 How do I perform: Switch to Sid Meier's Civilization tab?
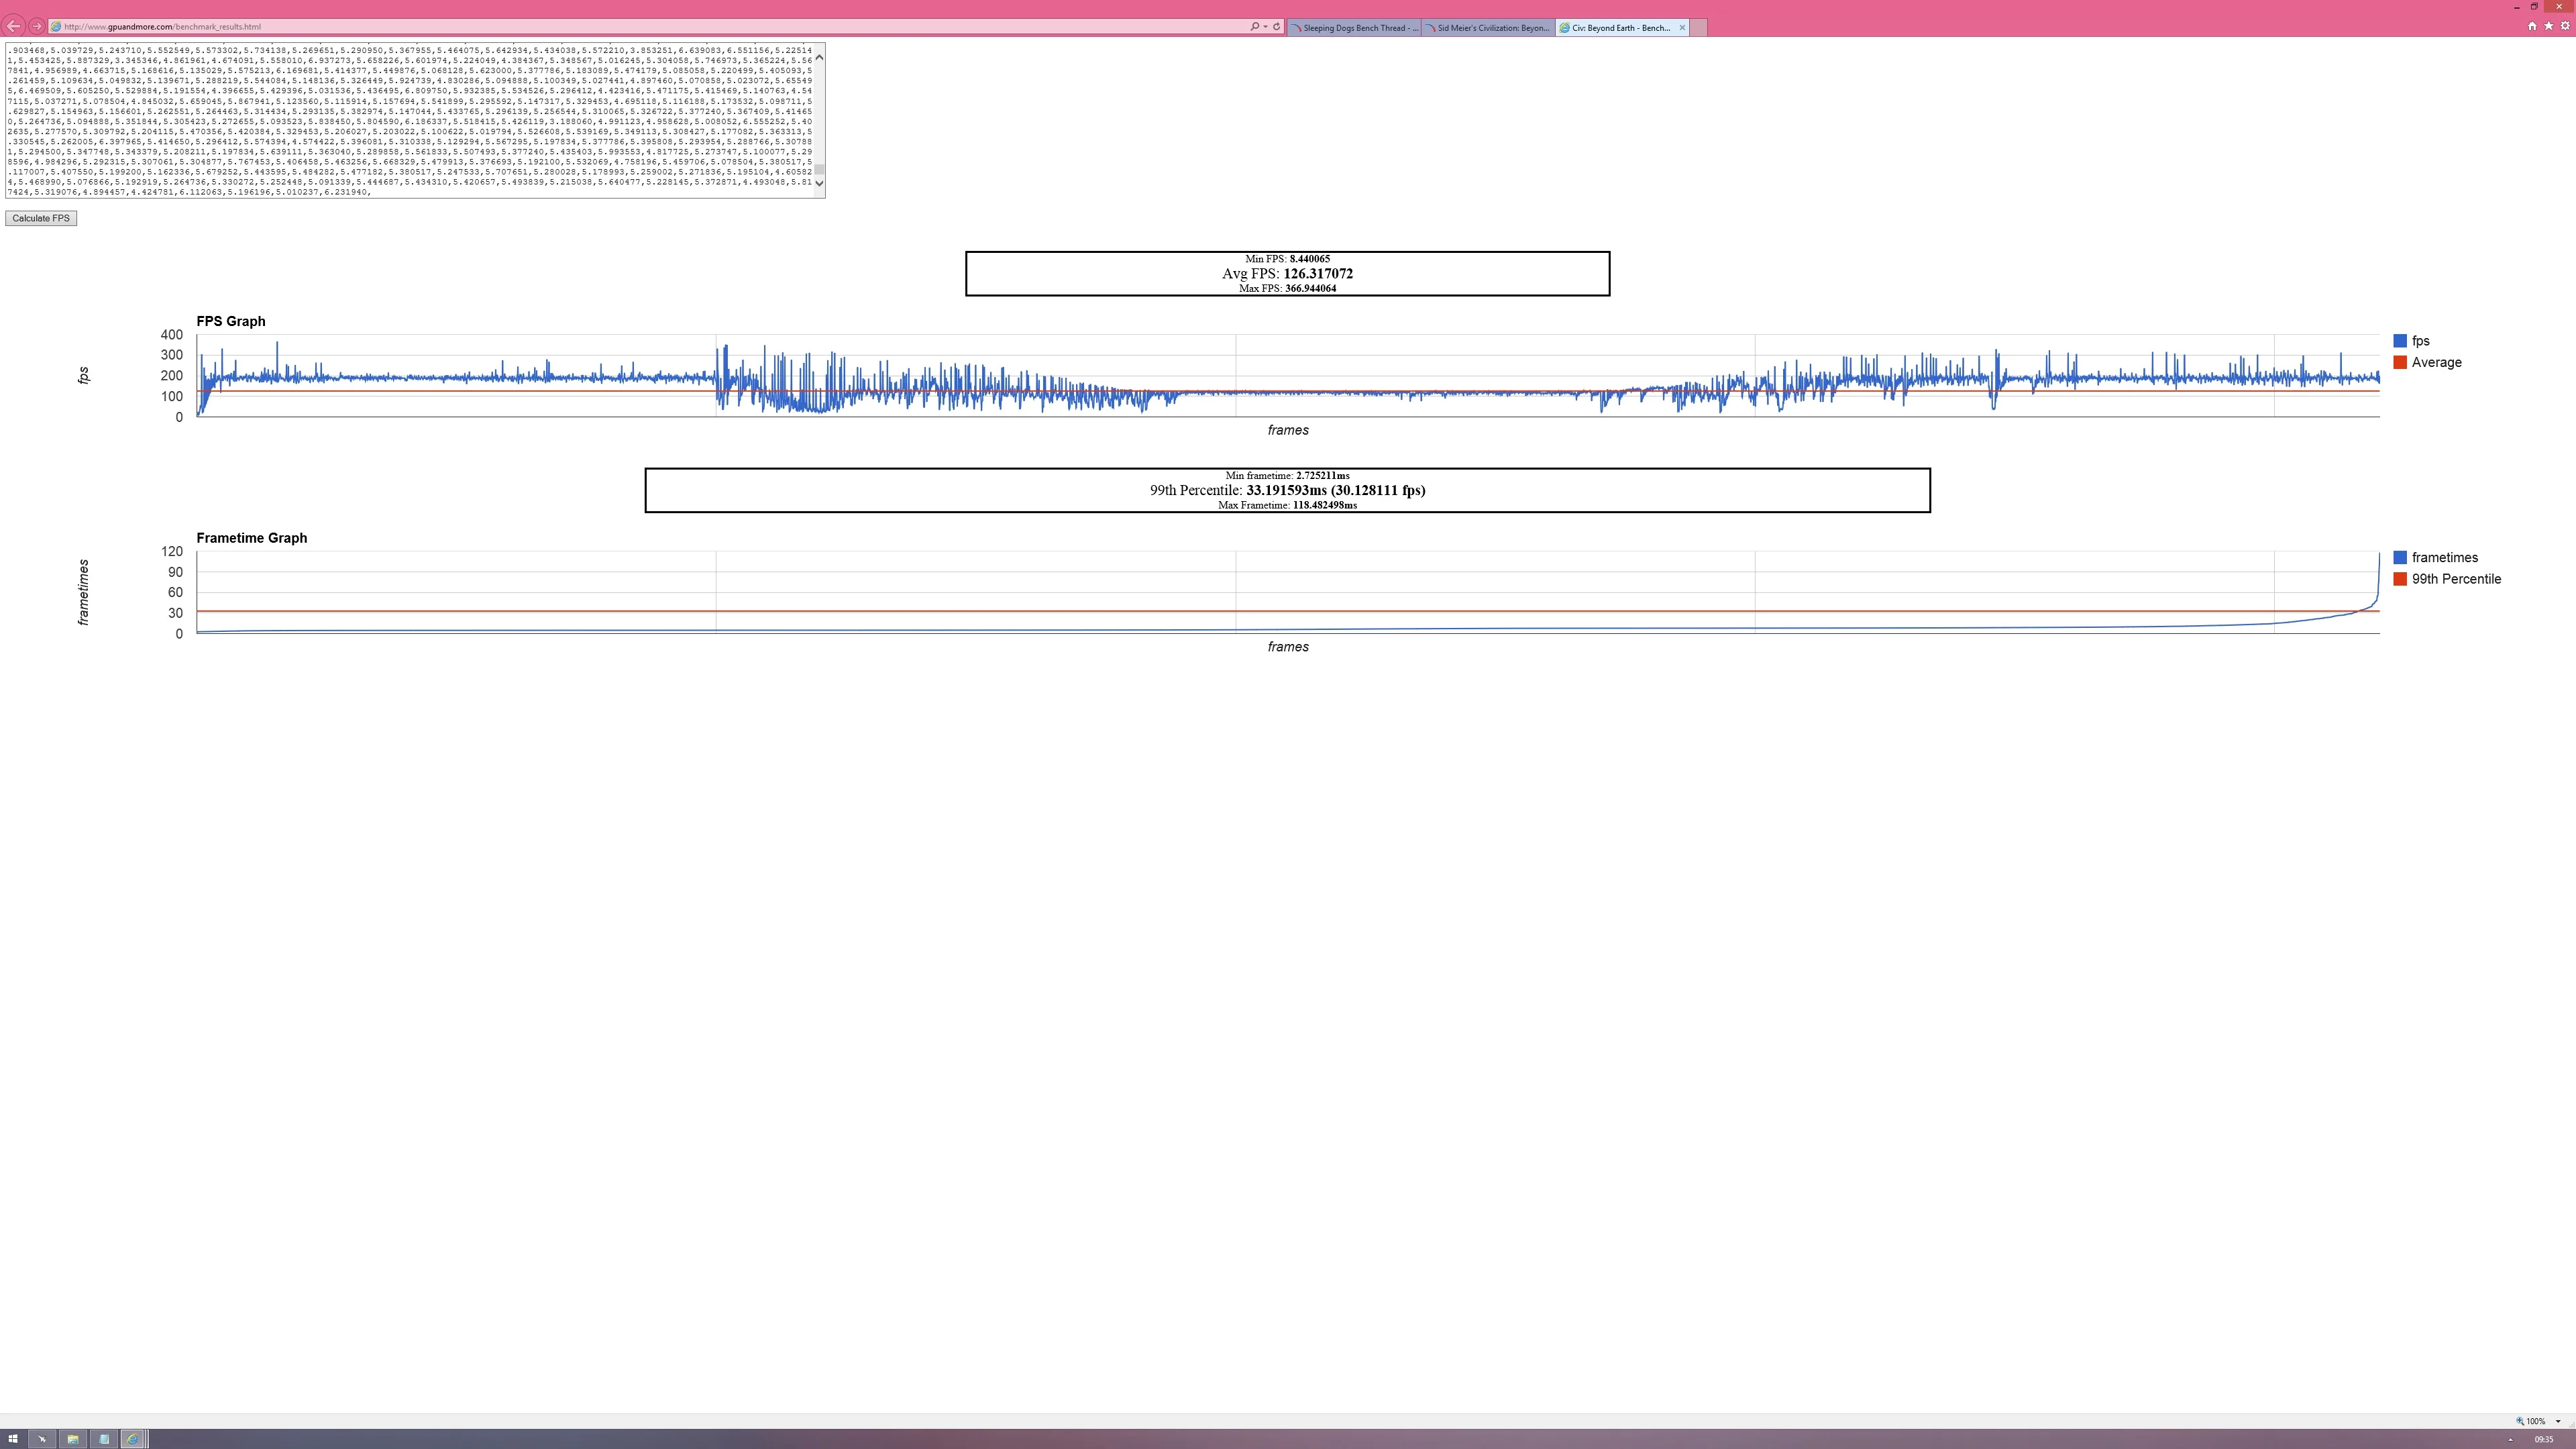(1488, 28)
